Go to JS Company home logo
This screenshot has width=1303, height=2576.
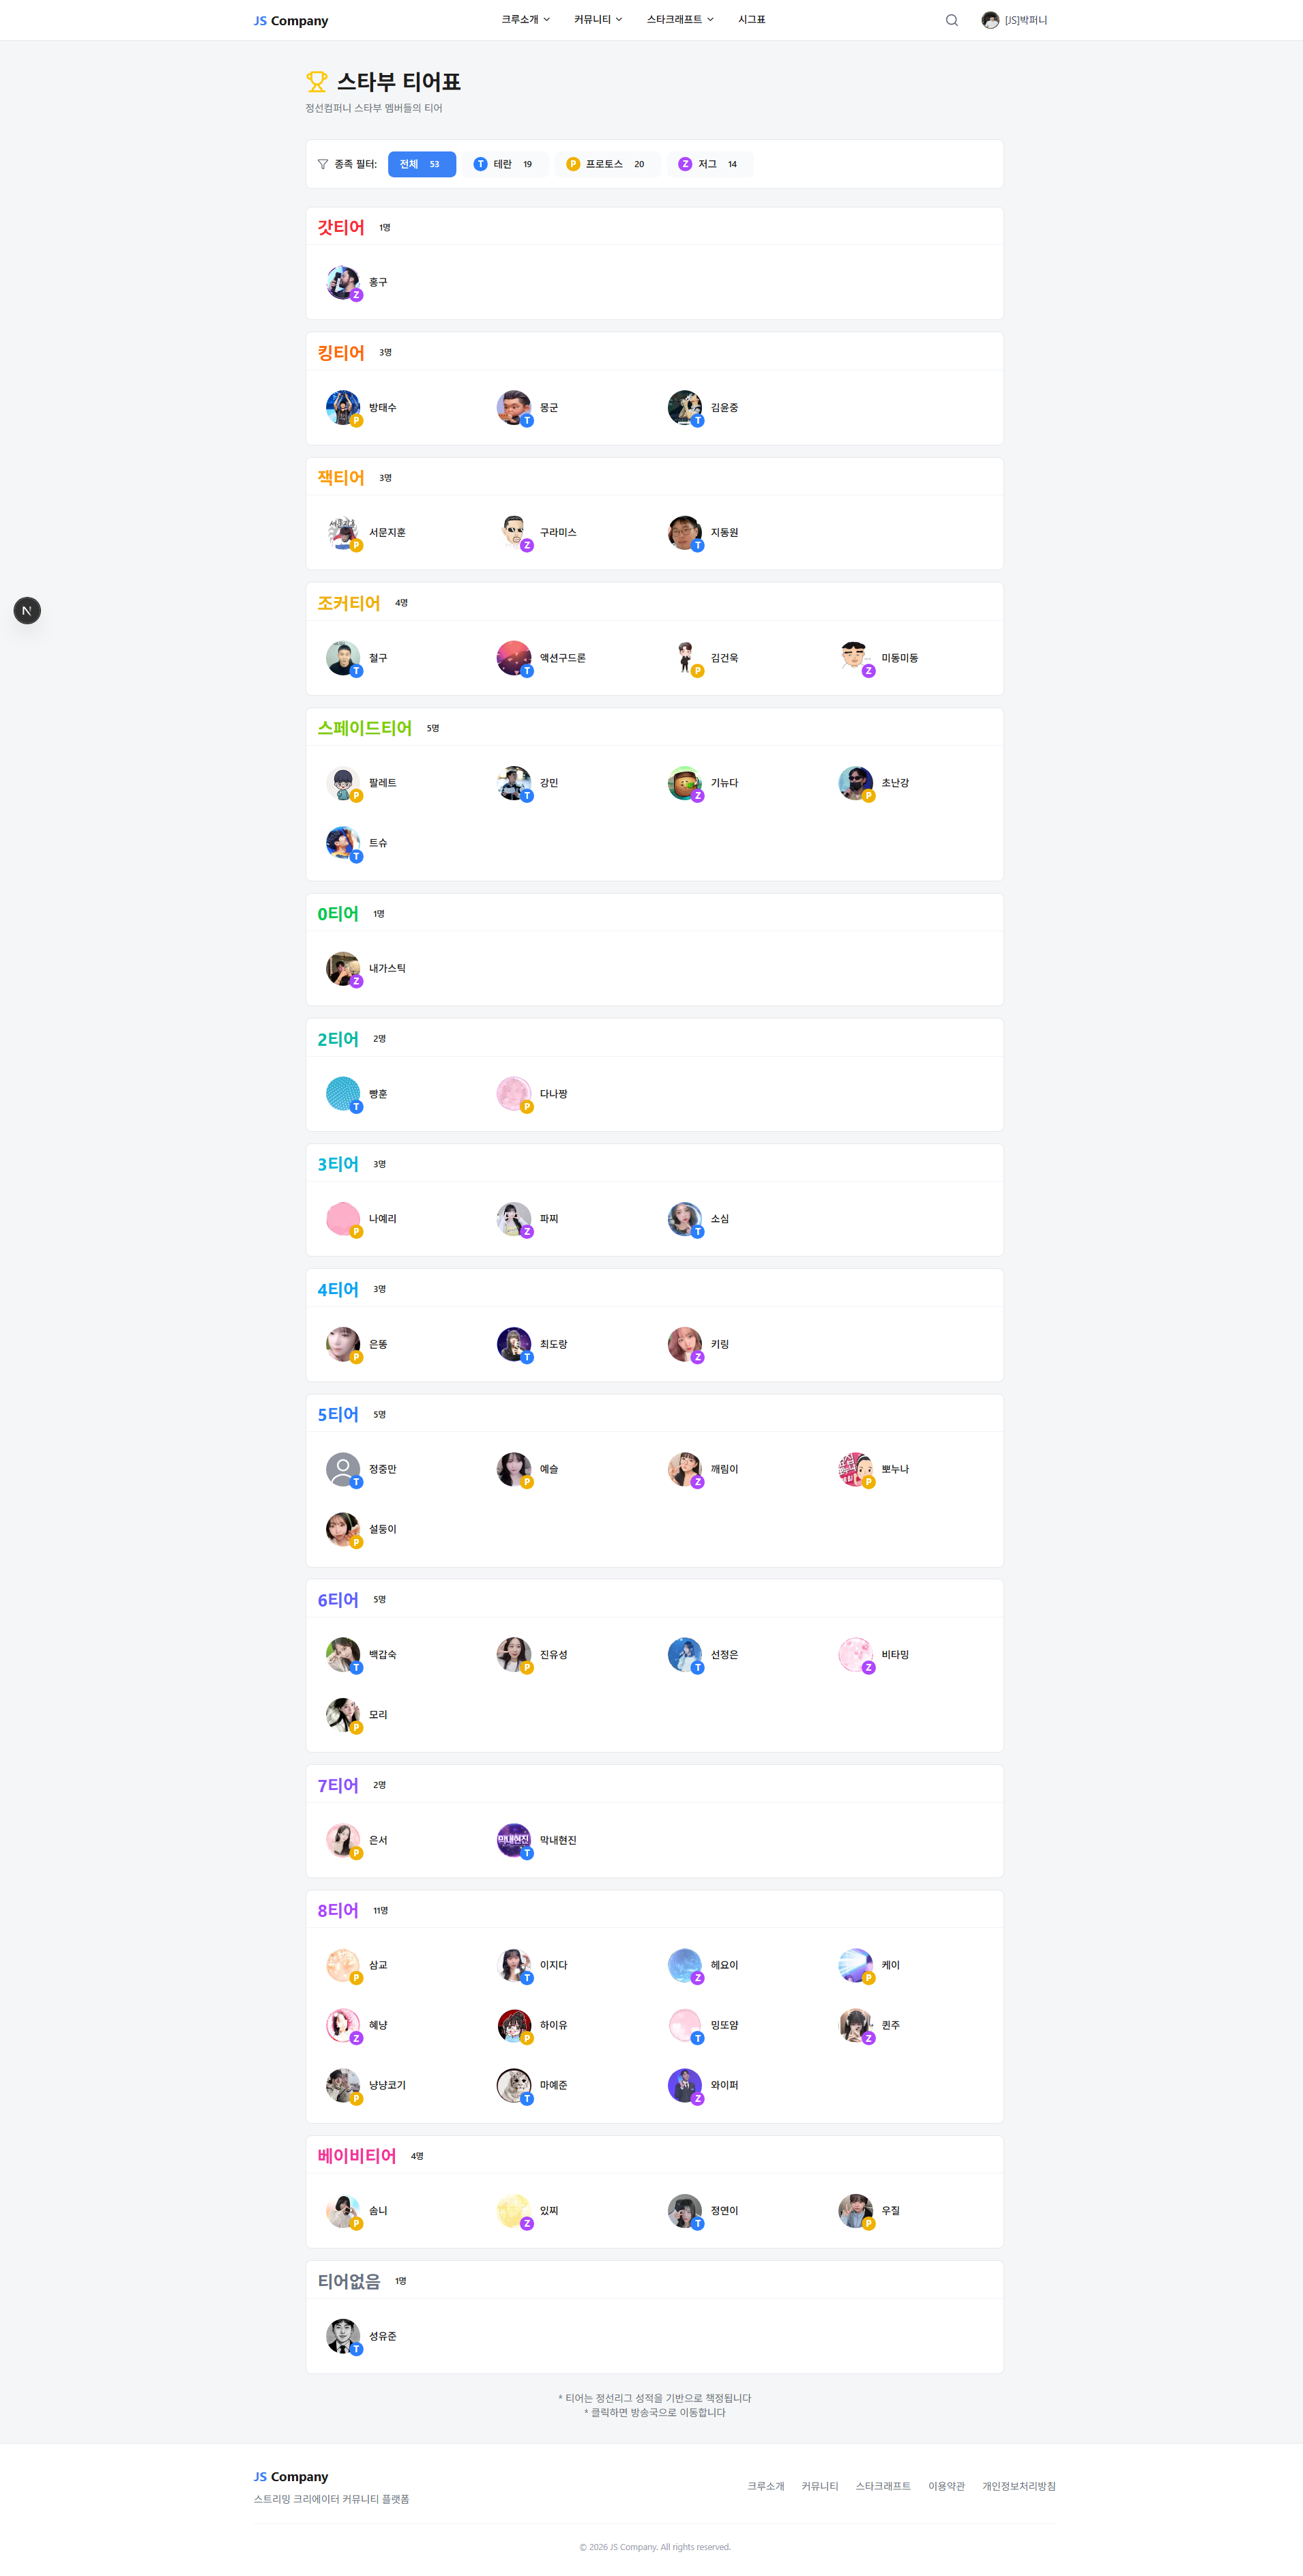coord(291,20)
